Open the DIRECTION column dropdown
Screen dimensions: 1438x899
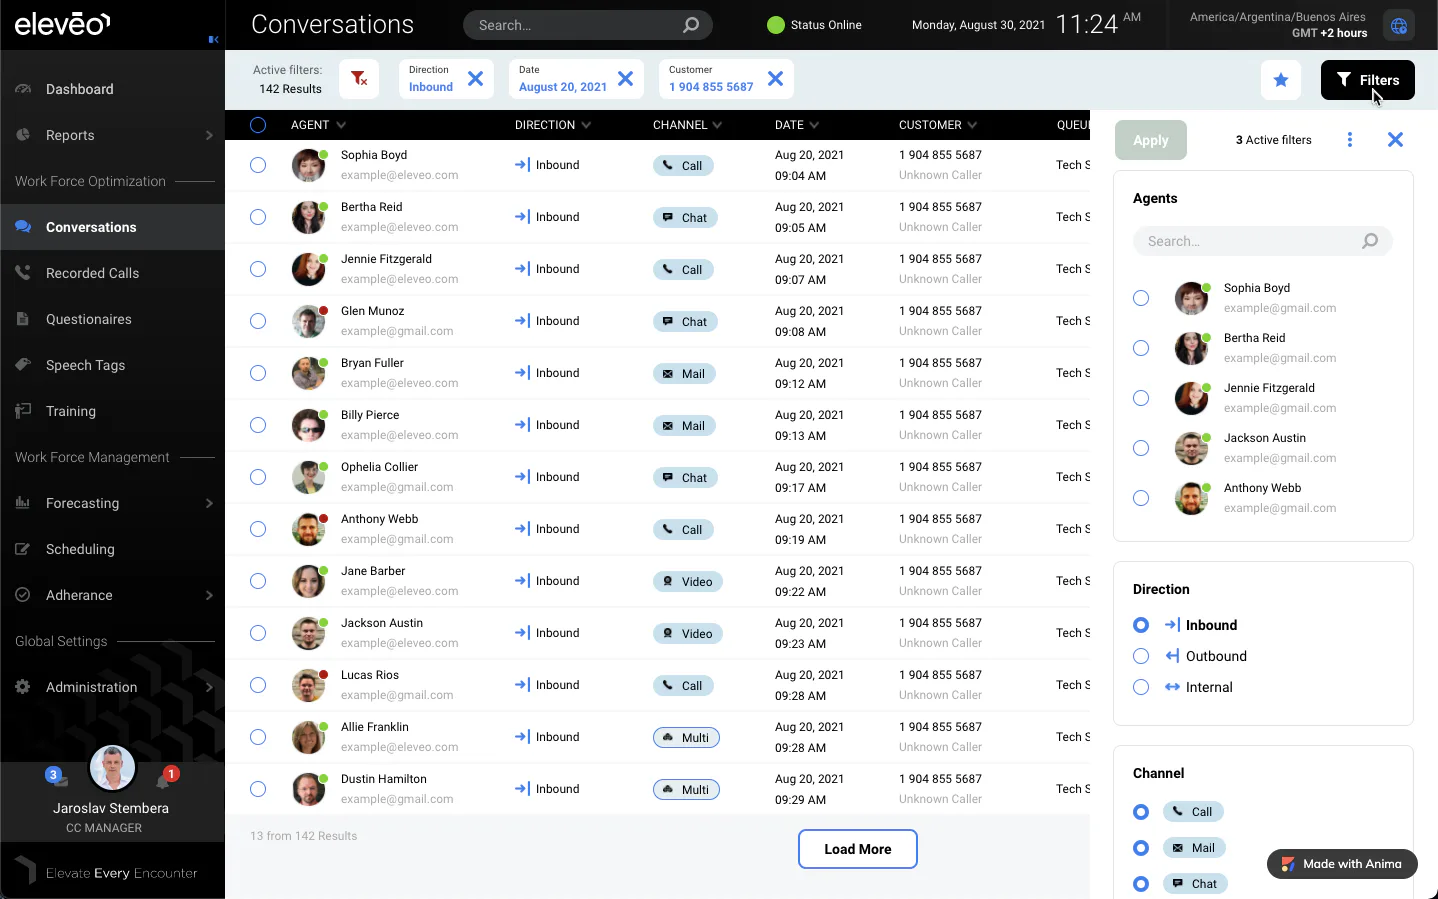click(586, 125)
